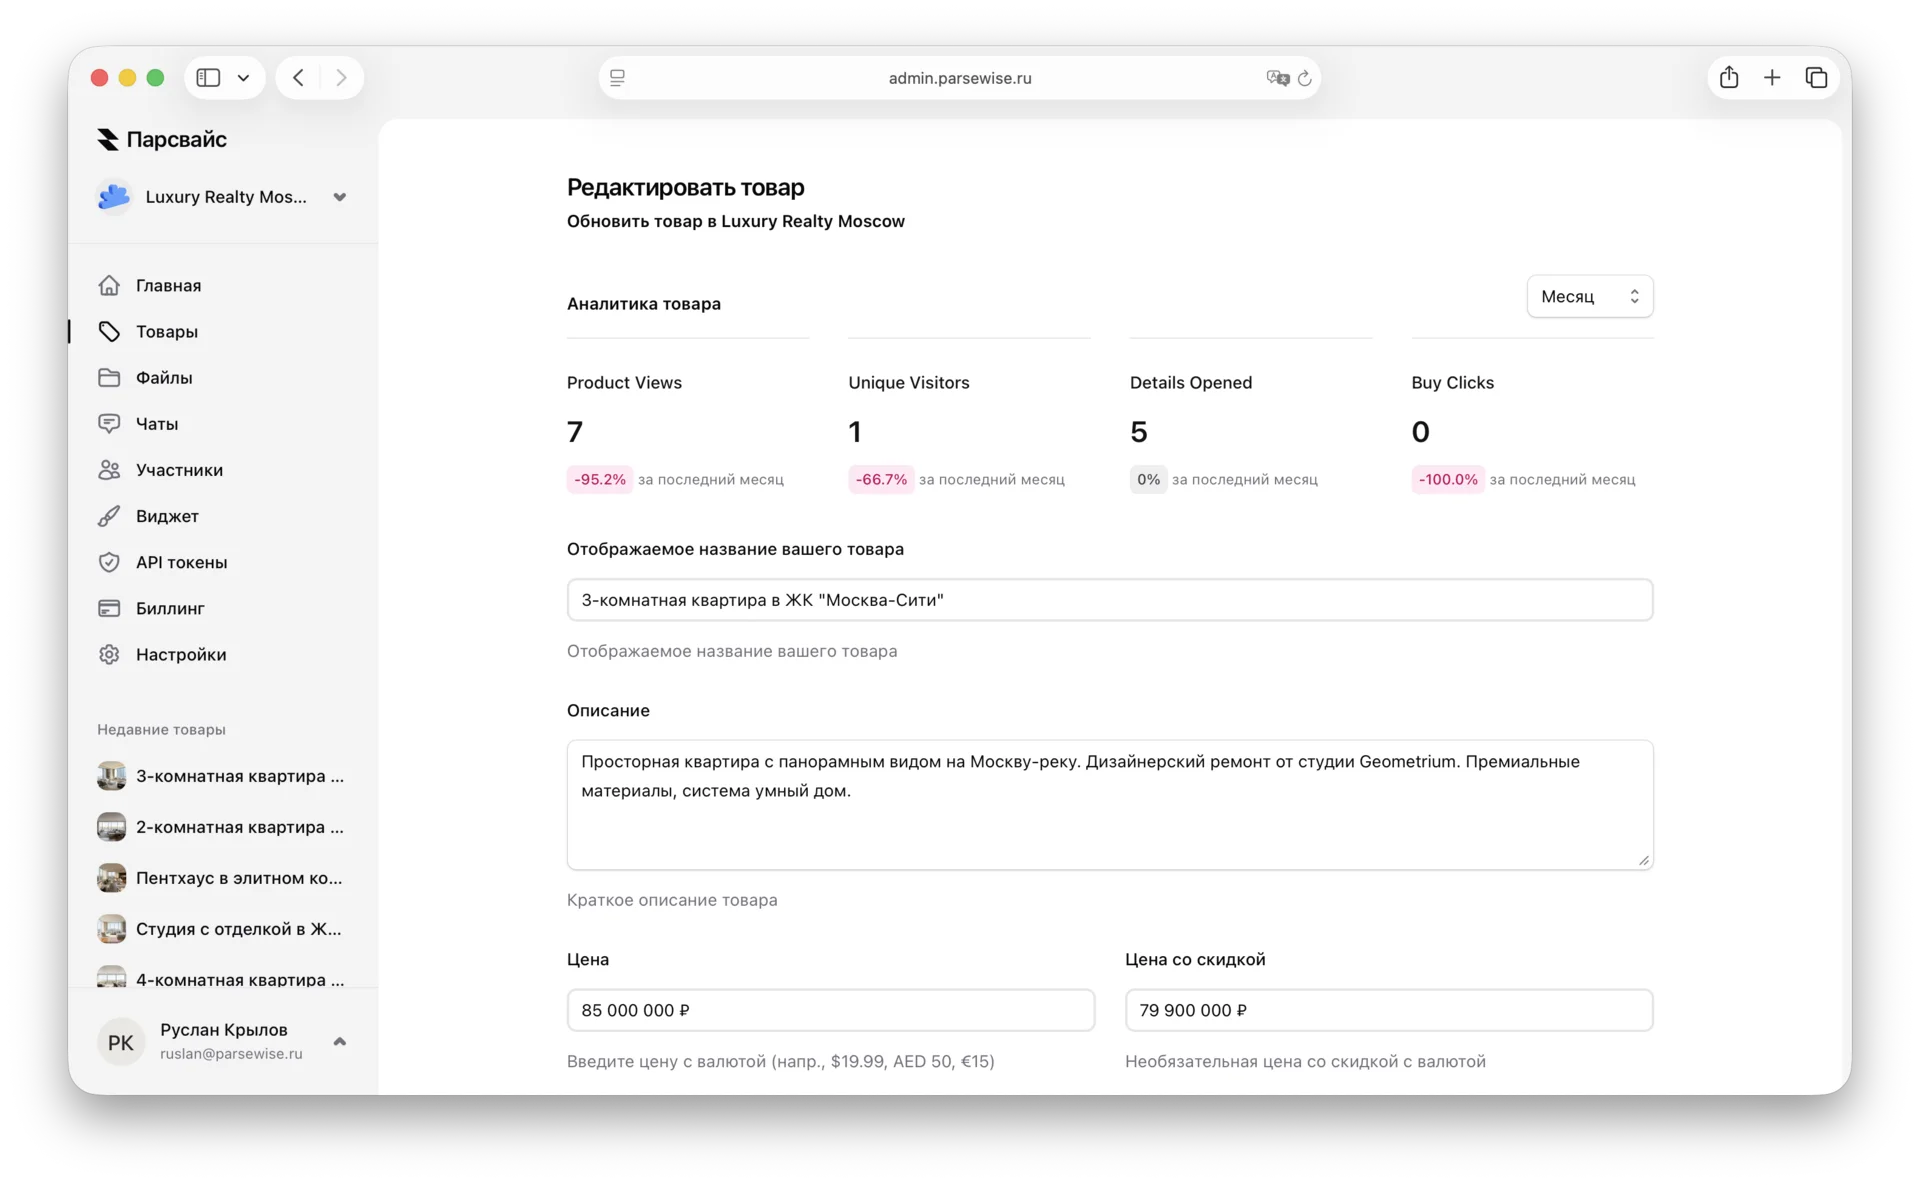The width and height of the screenshot is (1920, 1185).
Task: Select the Товары products icon
Action: 110,331
